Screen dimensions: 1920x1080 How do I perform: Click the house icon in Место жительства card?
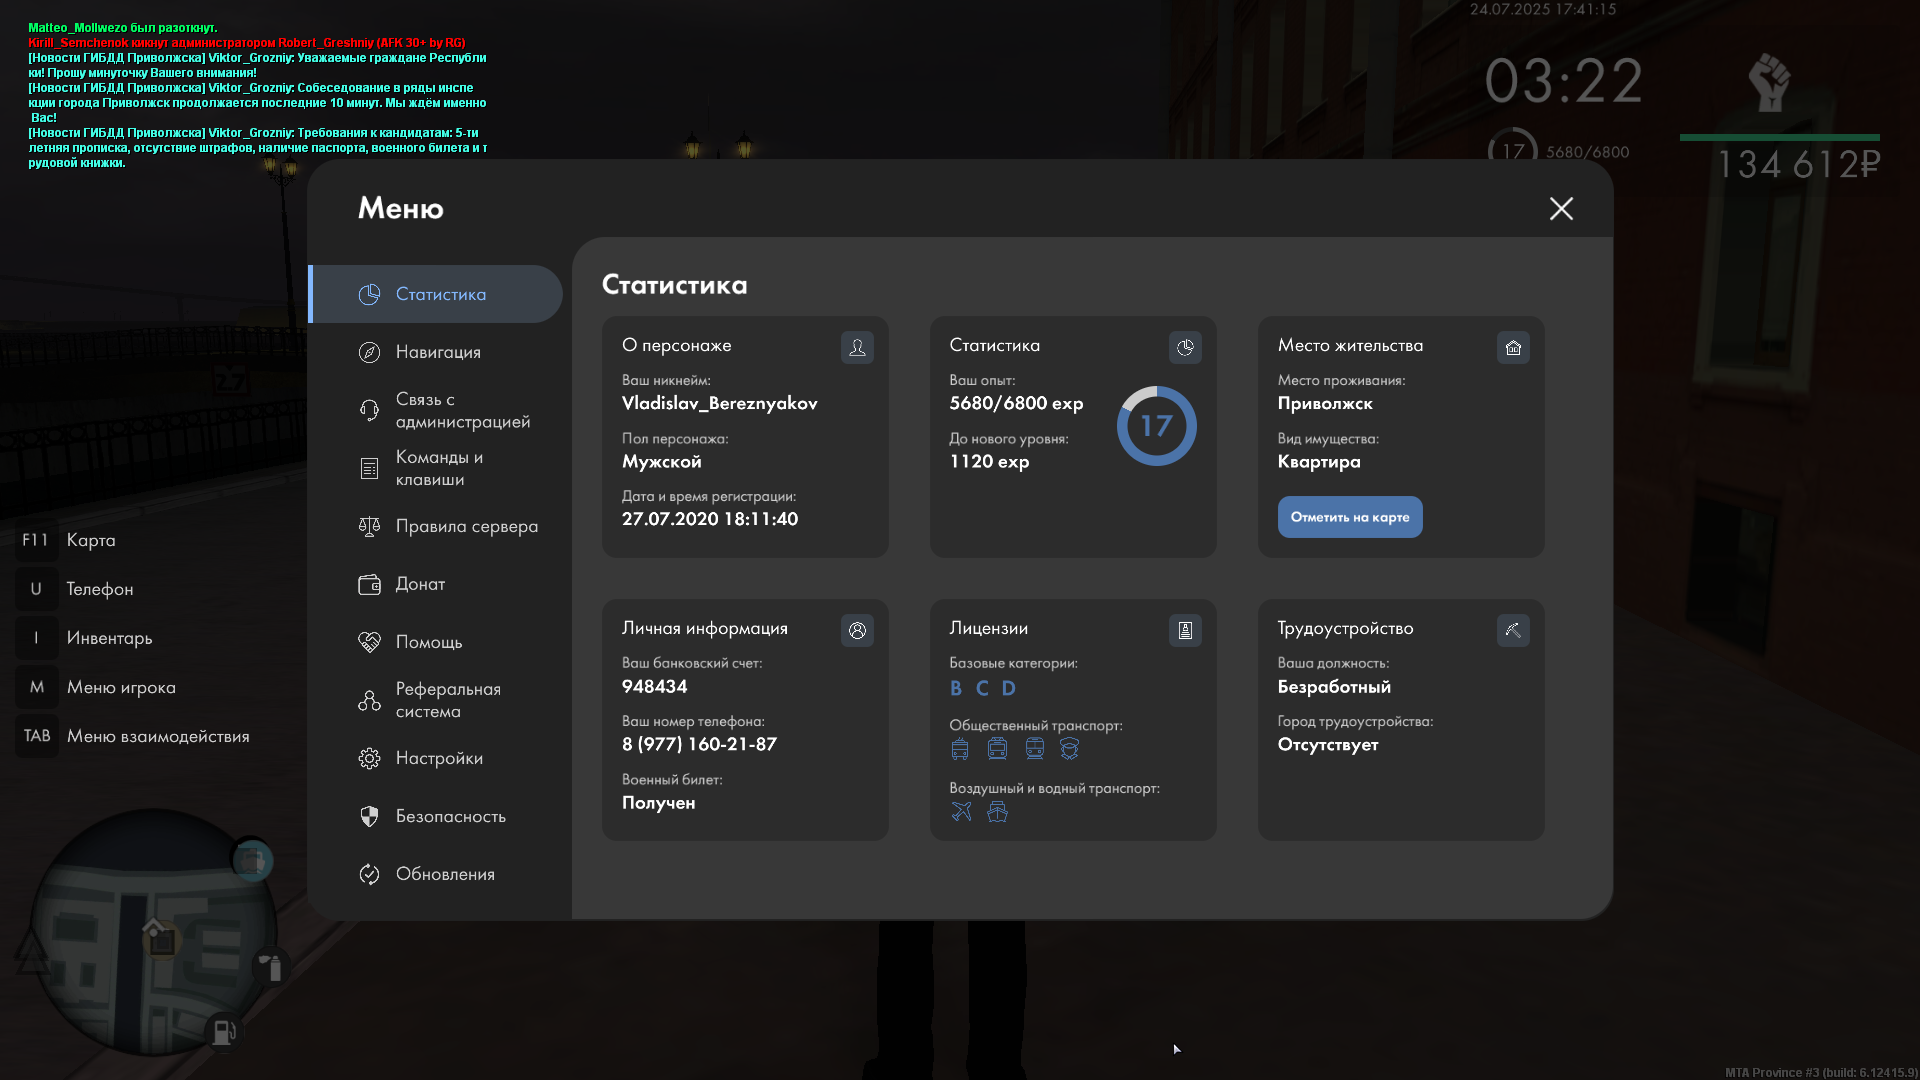pos(1513,347)
